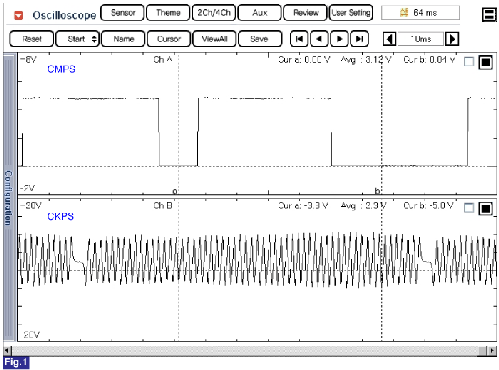The height and width of the screenshot is (370, 499).
Task: Click Ch A Cur a voltage readout
Action: click(x=304, y=60)
